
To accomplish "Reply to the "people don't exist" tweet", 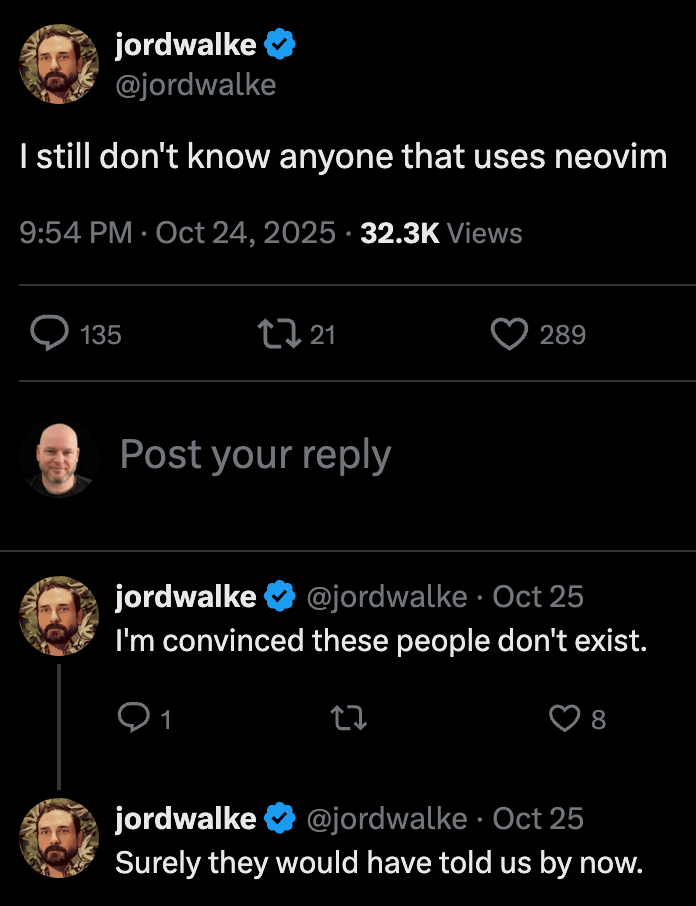I will click(133, 718).
